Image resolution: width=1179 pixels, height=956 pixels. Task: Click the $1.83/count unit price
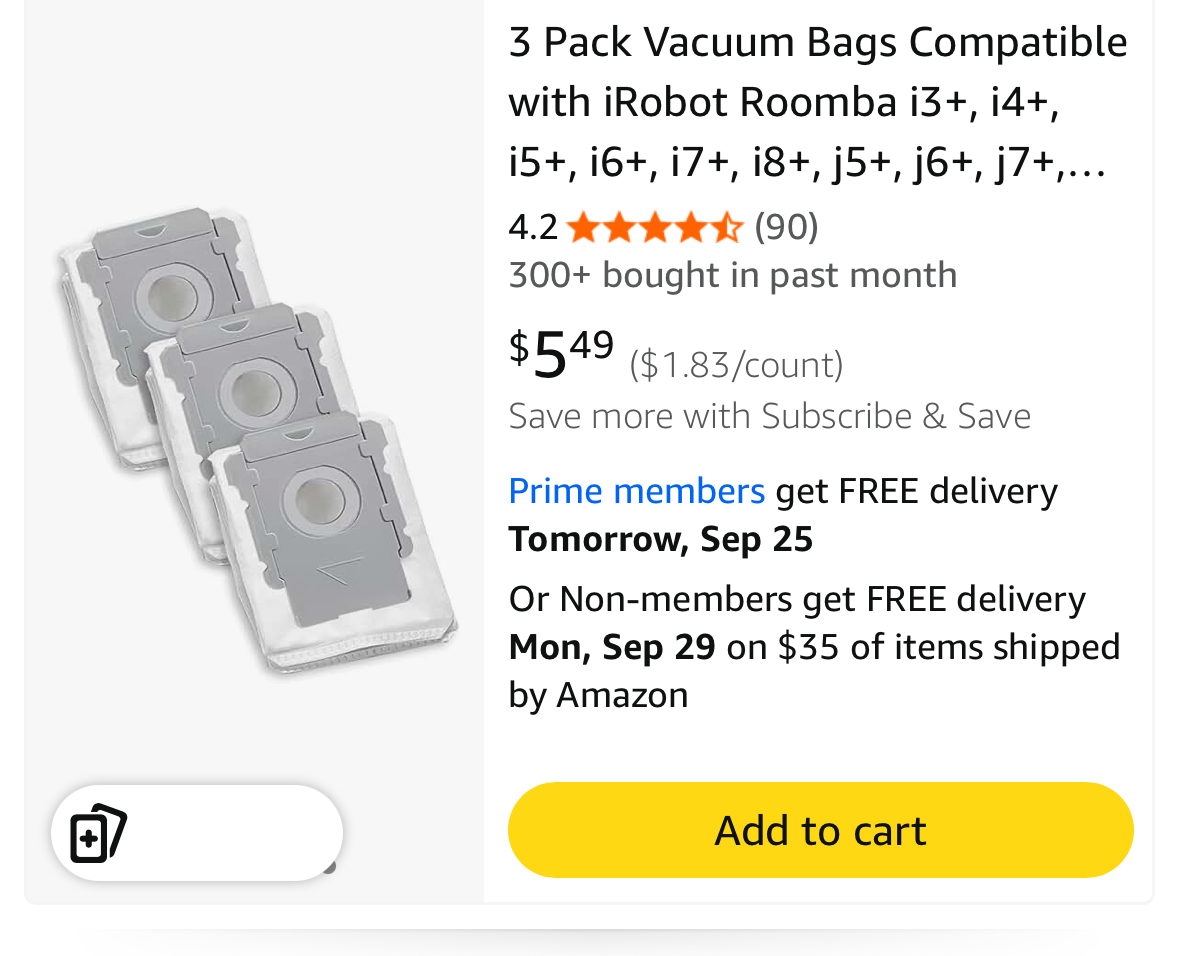coord(736,365)
